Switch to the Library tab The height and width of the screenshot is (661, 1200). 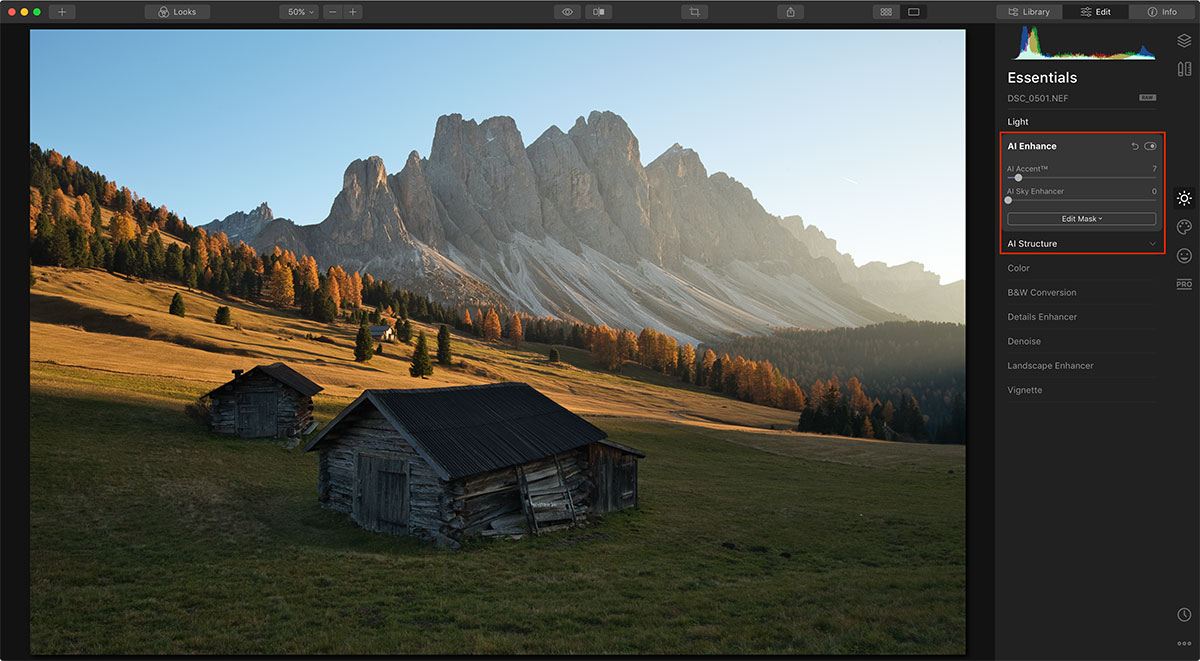1029,12
